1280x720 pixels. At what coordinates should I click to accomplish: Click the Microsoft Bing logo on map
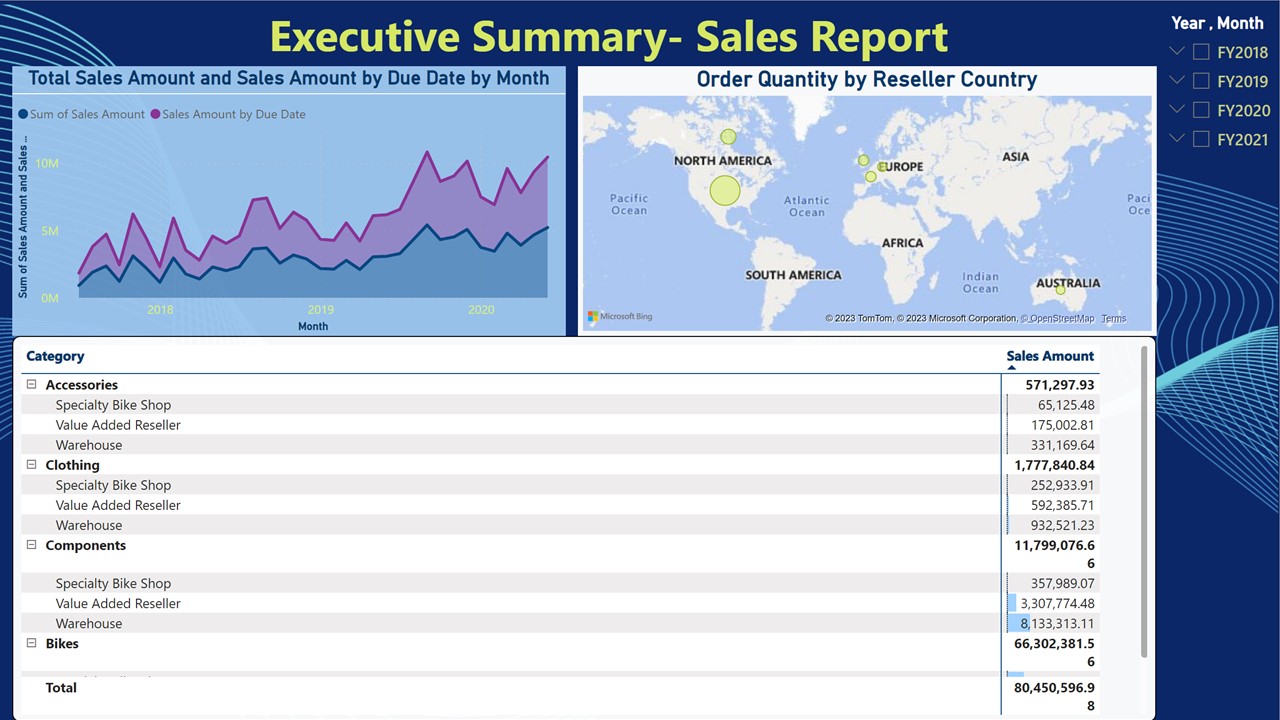(x=620, y=317)
